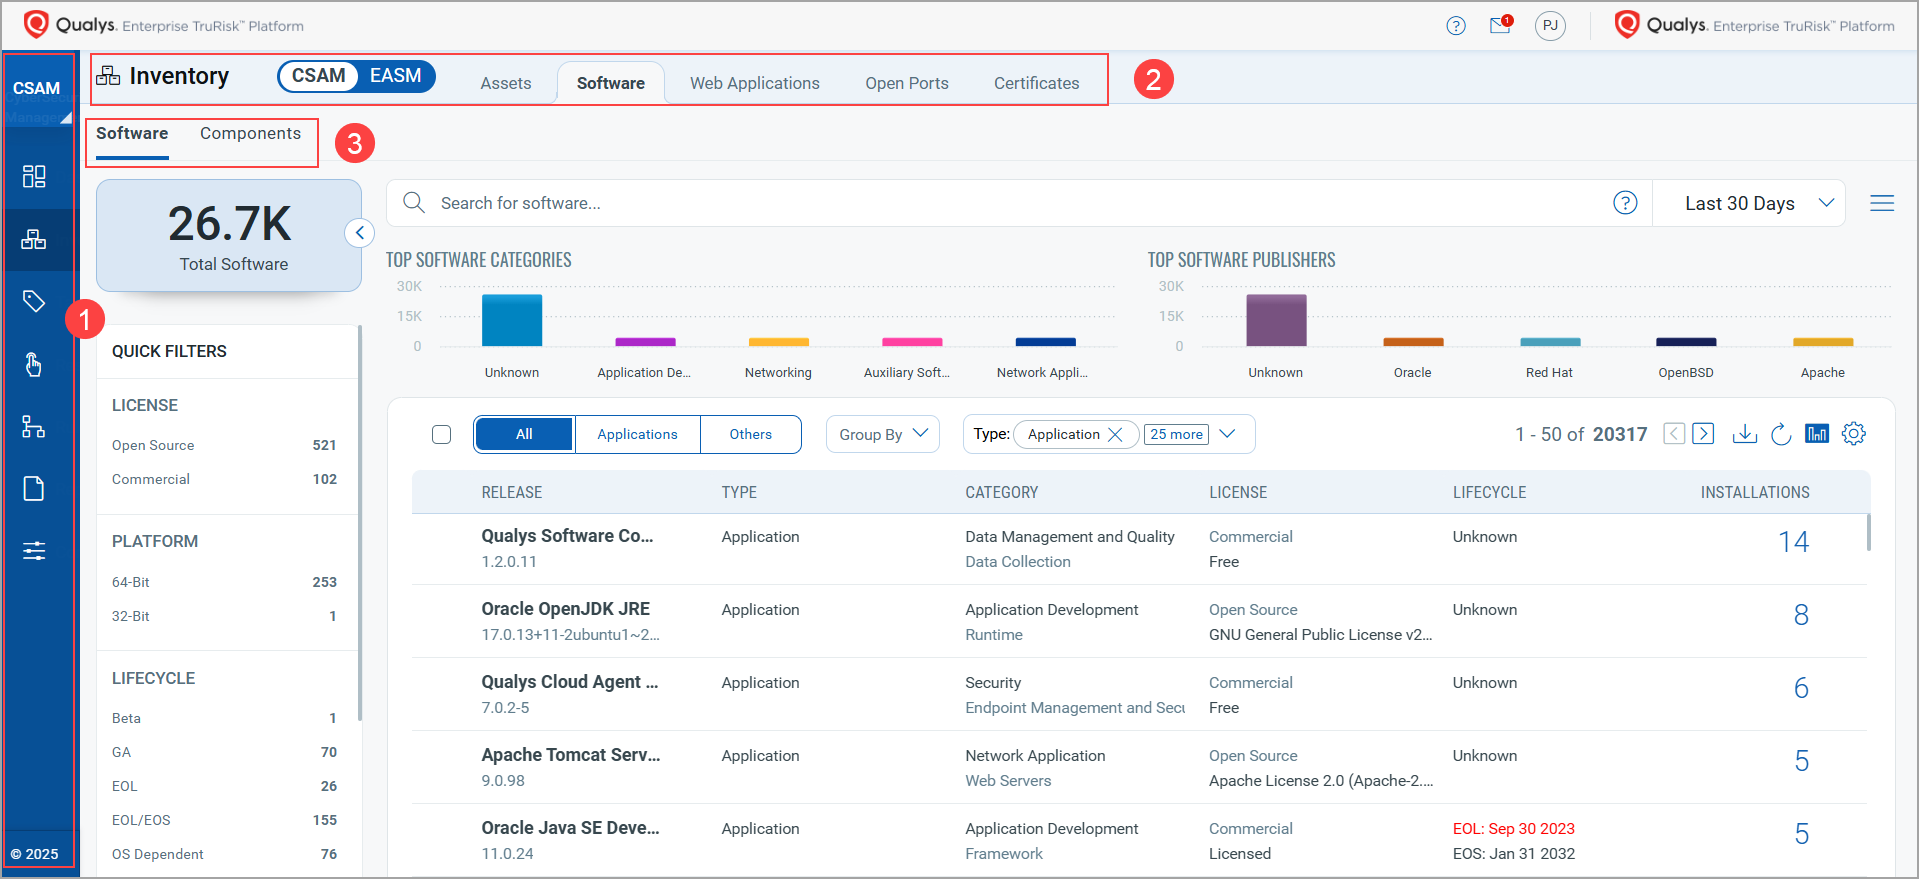Open the notifications envelope icon
This screenshot has height=879, width=1919.
(x=1500, y=25)
